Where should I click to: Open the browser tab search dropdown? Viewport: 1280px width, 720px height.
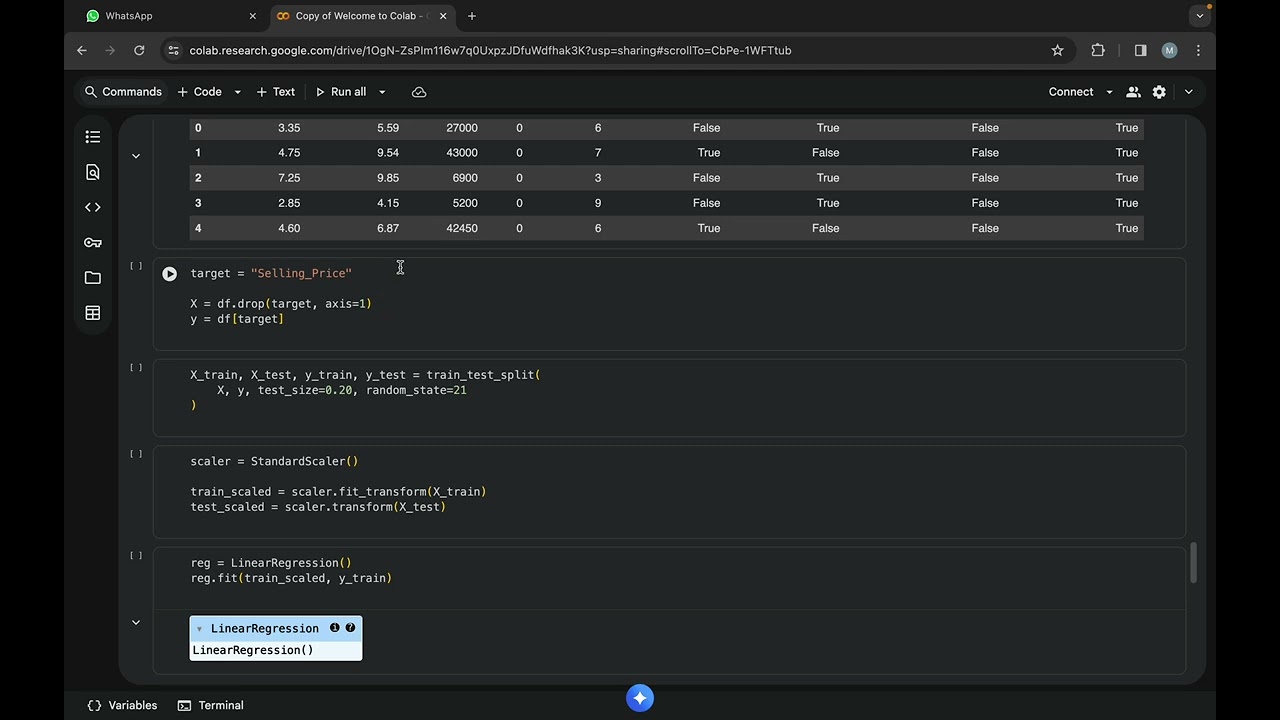(1199, 16)
